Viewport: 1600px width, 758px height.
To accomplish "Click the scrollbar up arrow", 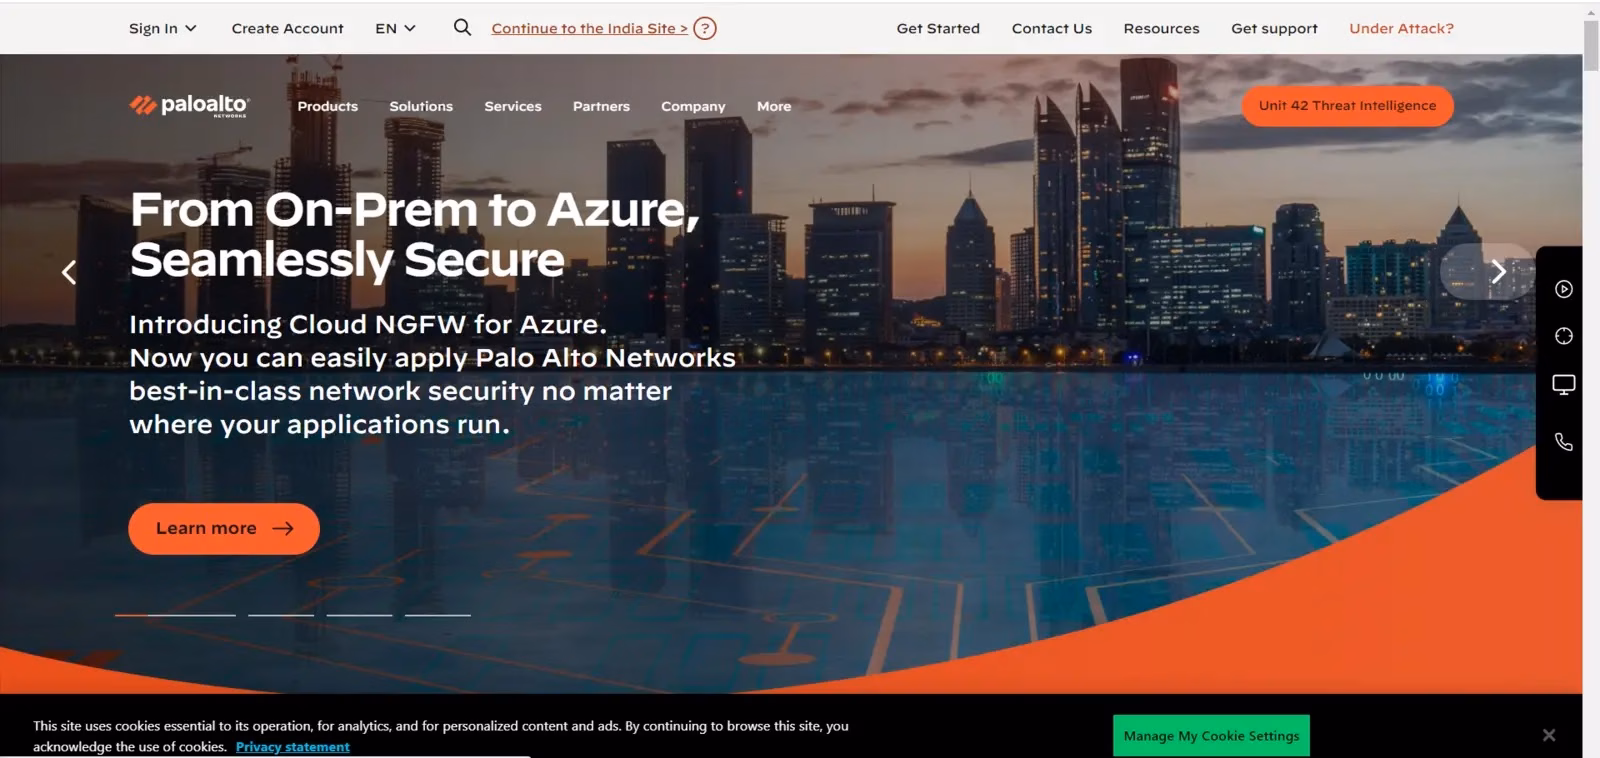I will pos(1591,11).
